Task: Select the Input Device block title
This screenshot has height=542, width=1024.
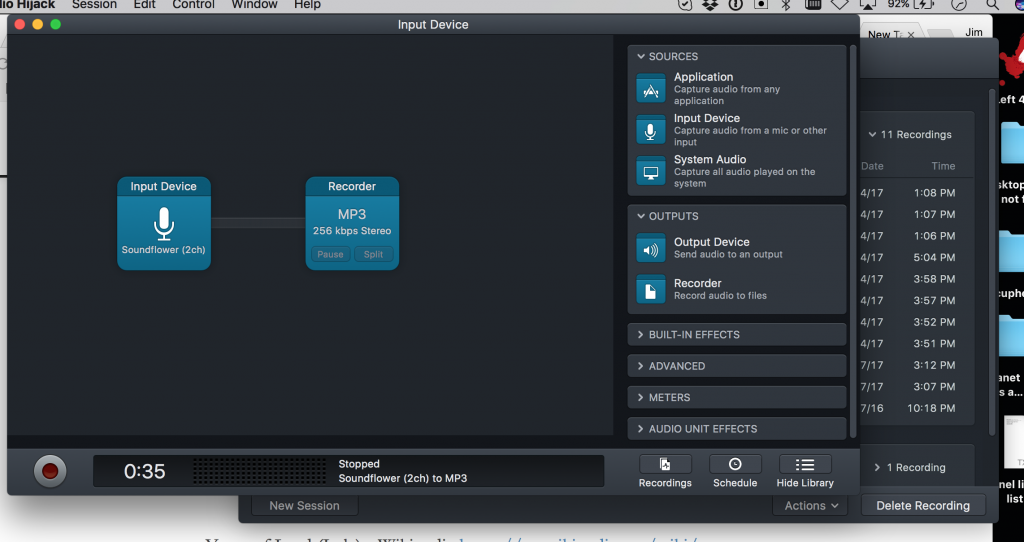Action: pyautogui.click(x=163, y=186)
